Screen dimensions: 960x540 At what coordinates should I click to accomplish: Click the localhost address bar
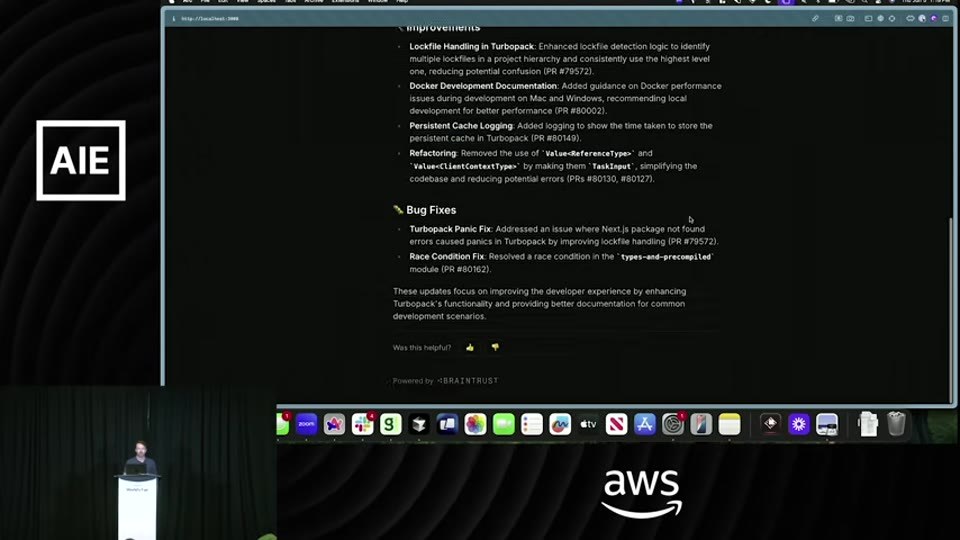coord(209,18)
